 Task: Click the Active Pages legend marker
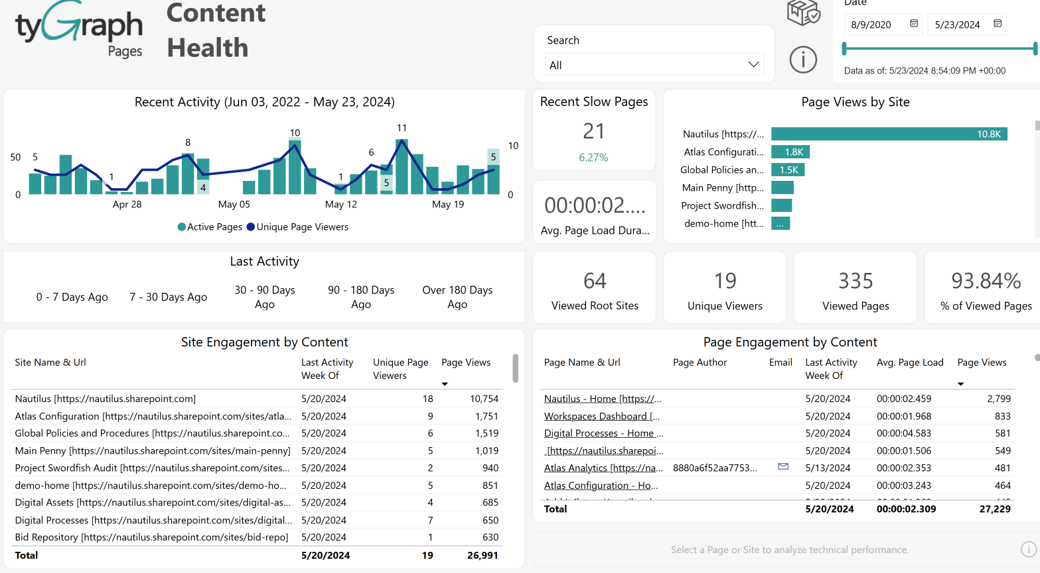coord(182,227)
